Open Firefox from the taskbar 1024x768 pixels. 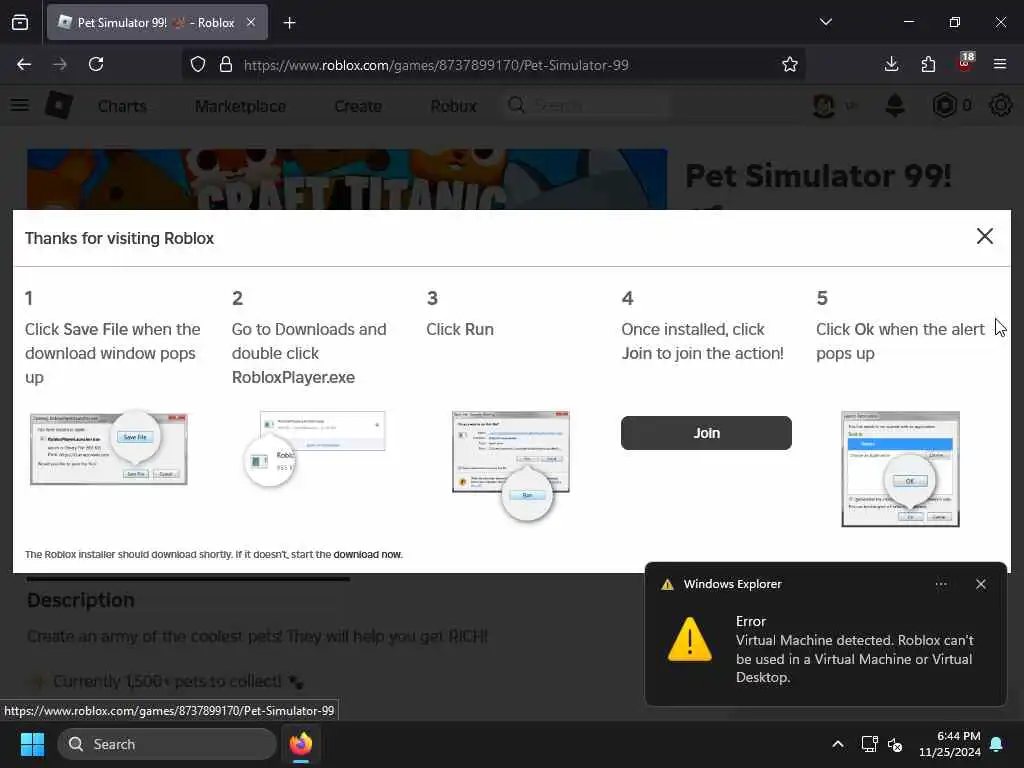301,744
